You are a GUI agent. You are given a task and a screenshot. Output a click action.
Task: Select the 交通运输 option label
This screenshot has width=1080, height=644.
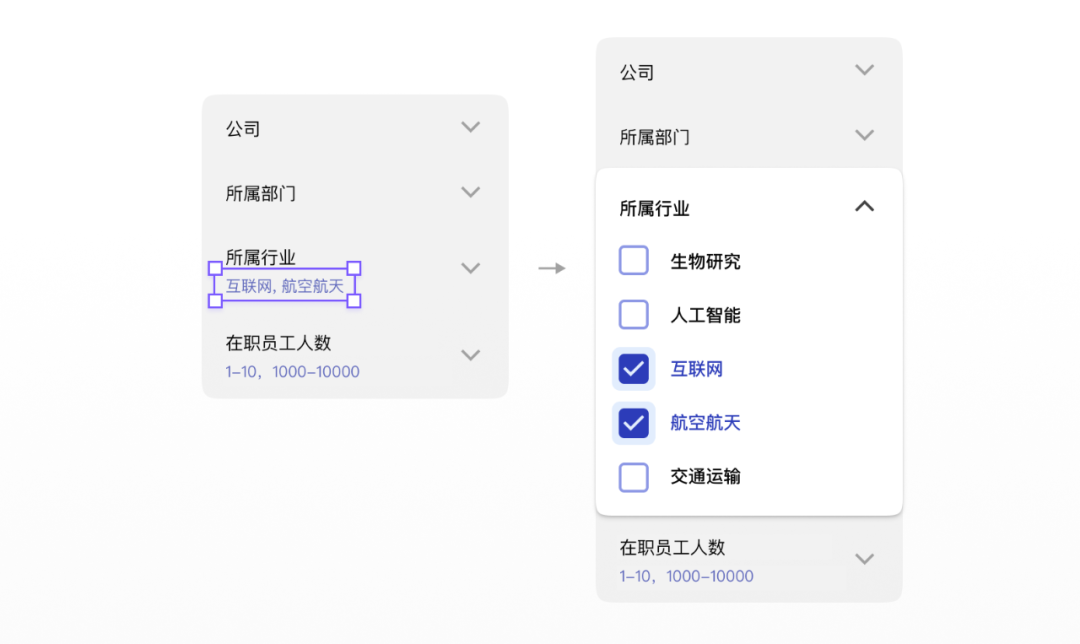click(705, 477)
